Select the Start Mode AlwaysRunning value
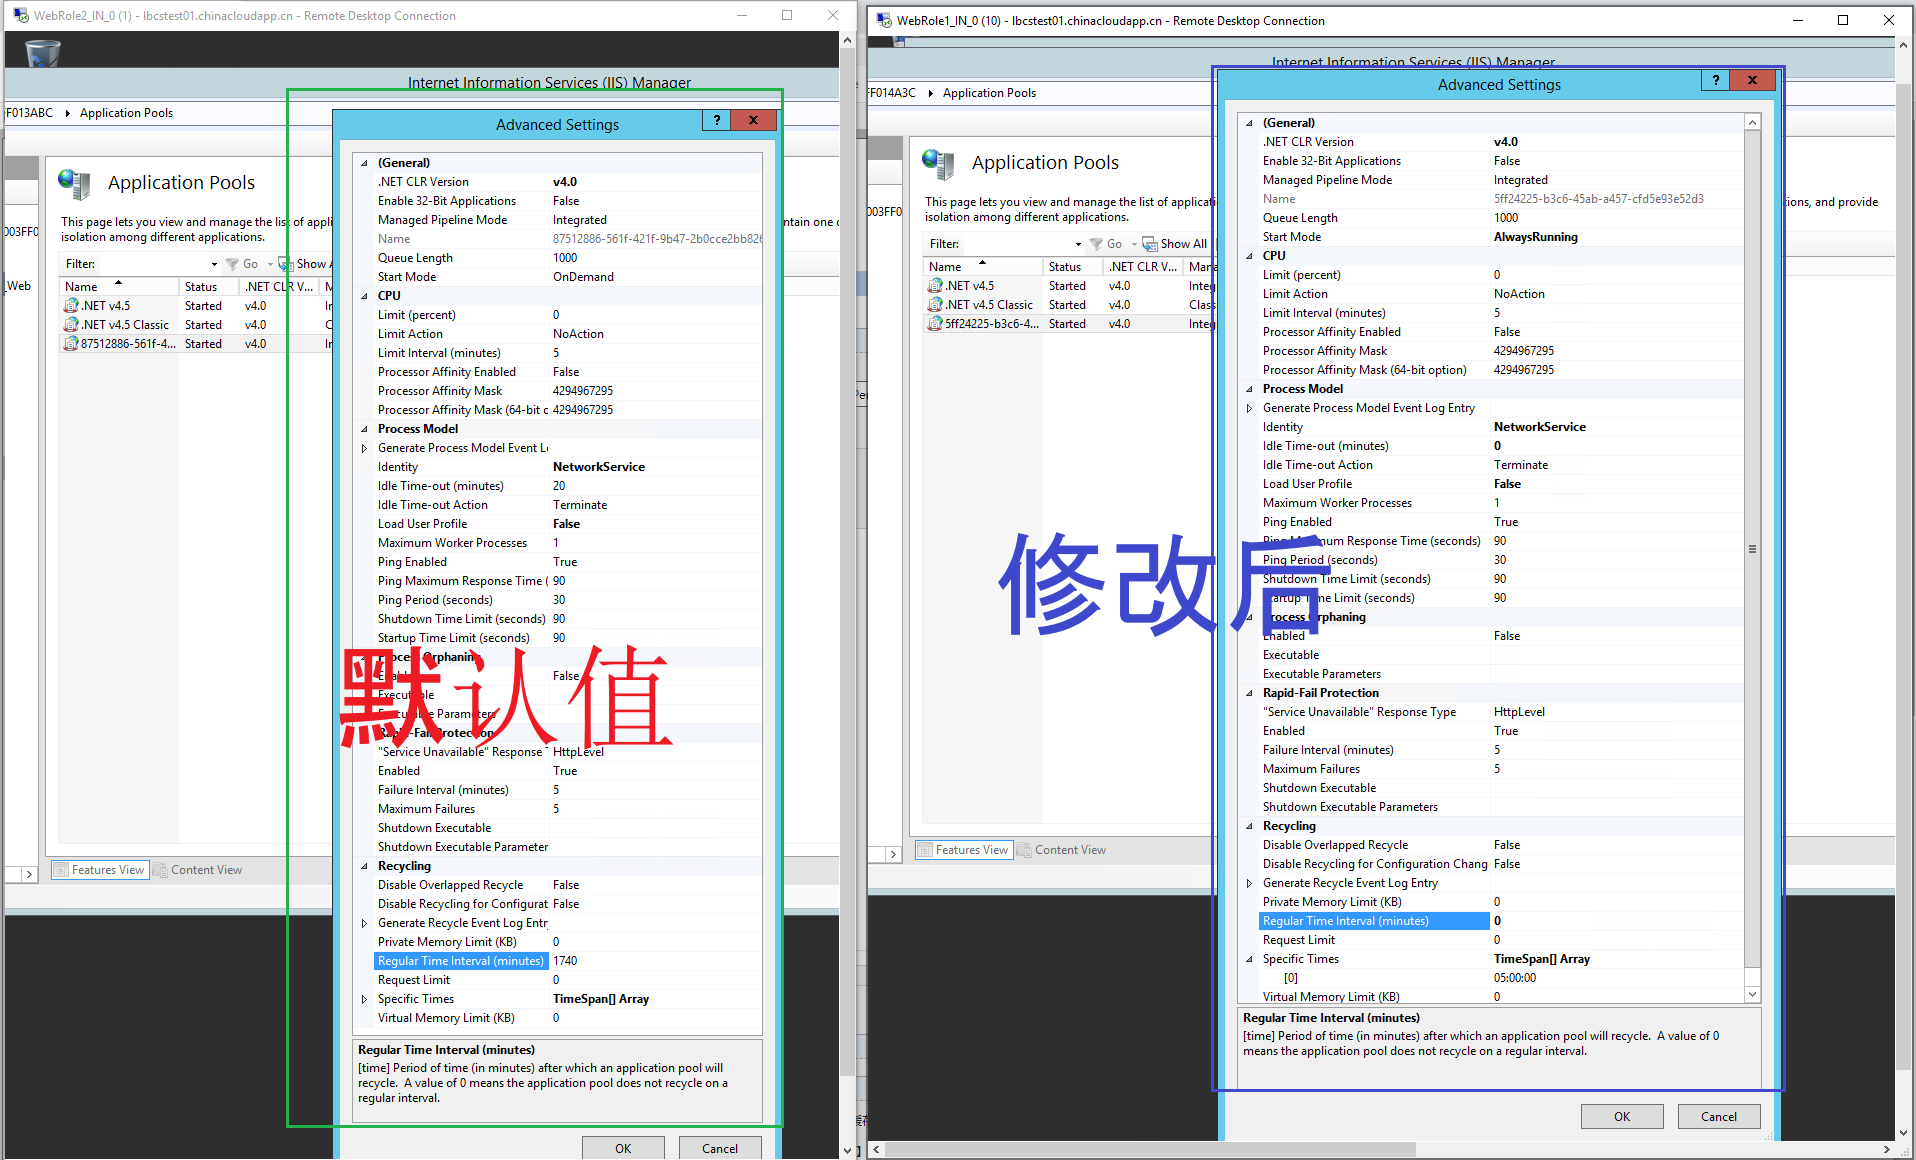The width and height of the screenshot is (1916, 1160). (1535, 237)
